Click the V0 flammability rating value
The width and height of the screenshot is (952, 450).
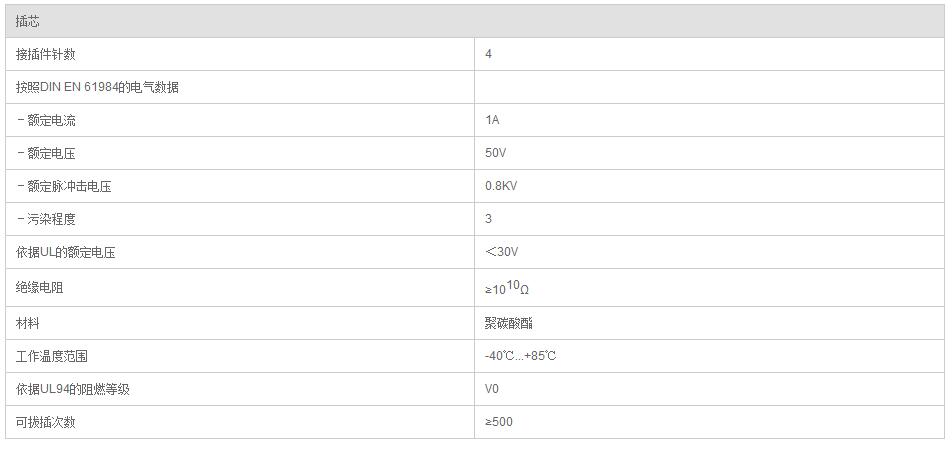pos(492,389)
